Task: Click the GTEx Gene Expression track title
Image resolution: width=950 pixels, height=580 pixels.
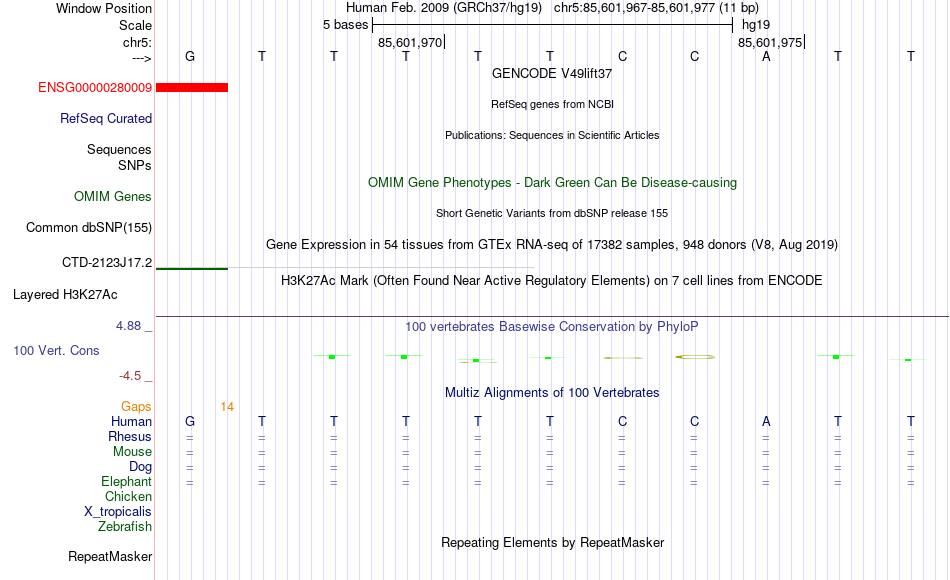Action: [x=552, y=245]
